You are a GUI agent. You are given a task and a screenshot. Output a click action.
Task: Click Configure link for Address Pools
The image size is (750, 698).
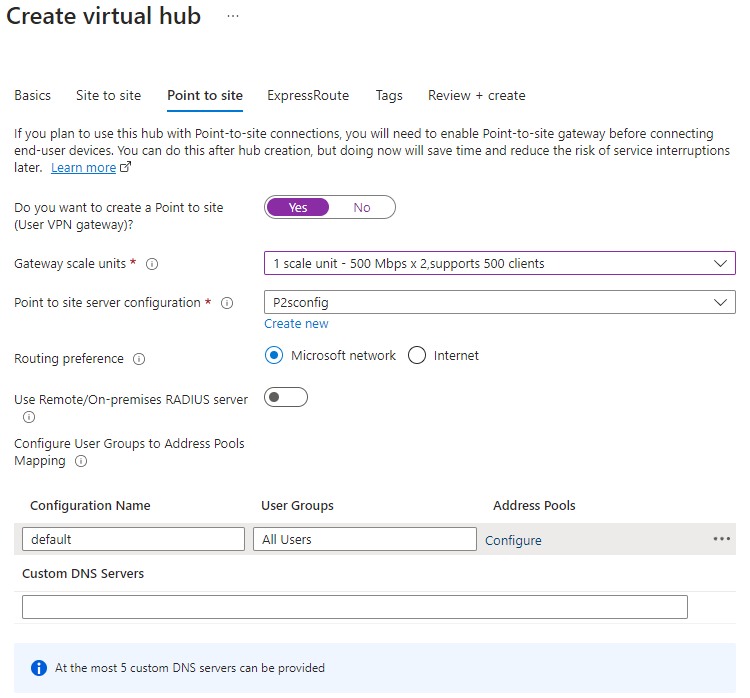[513, 540]
